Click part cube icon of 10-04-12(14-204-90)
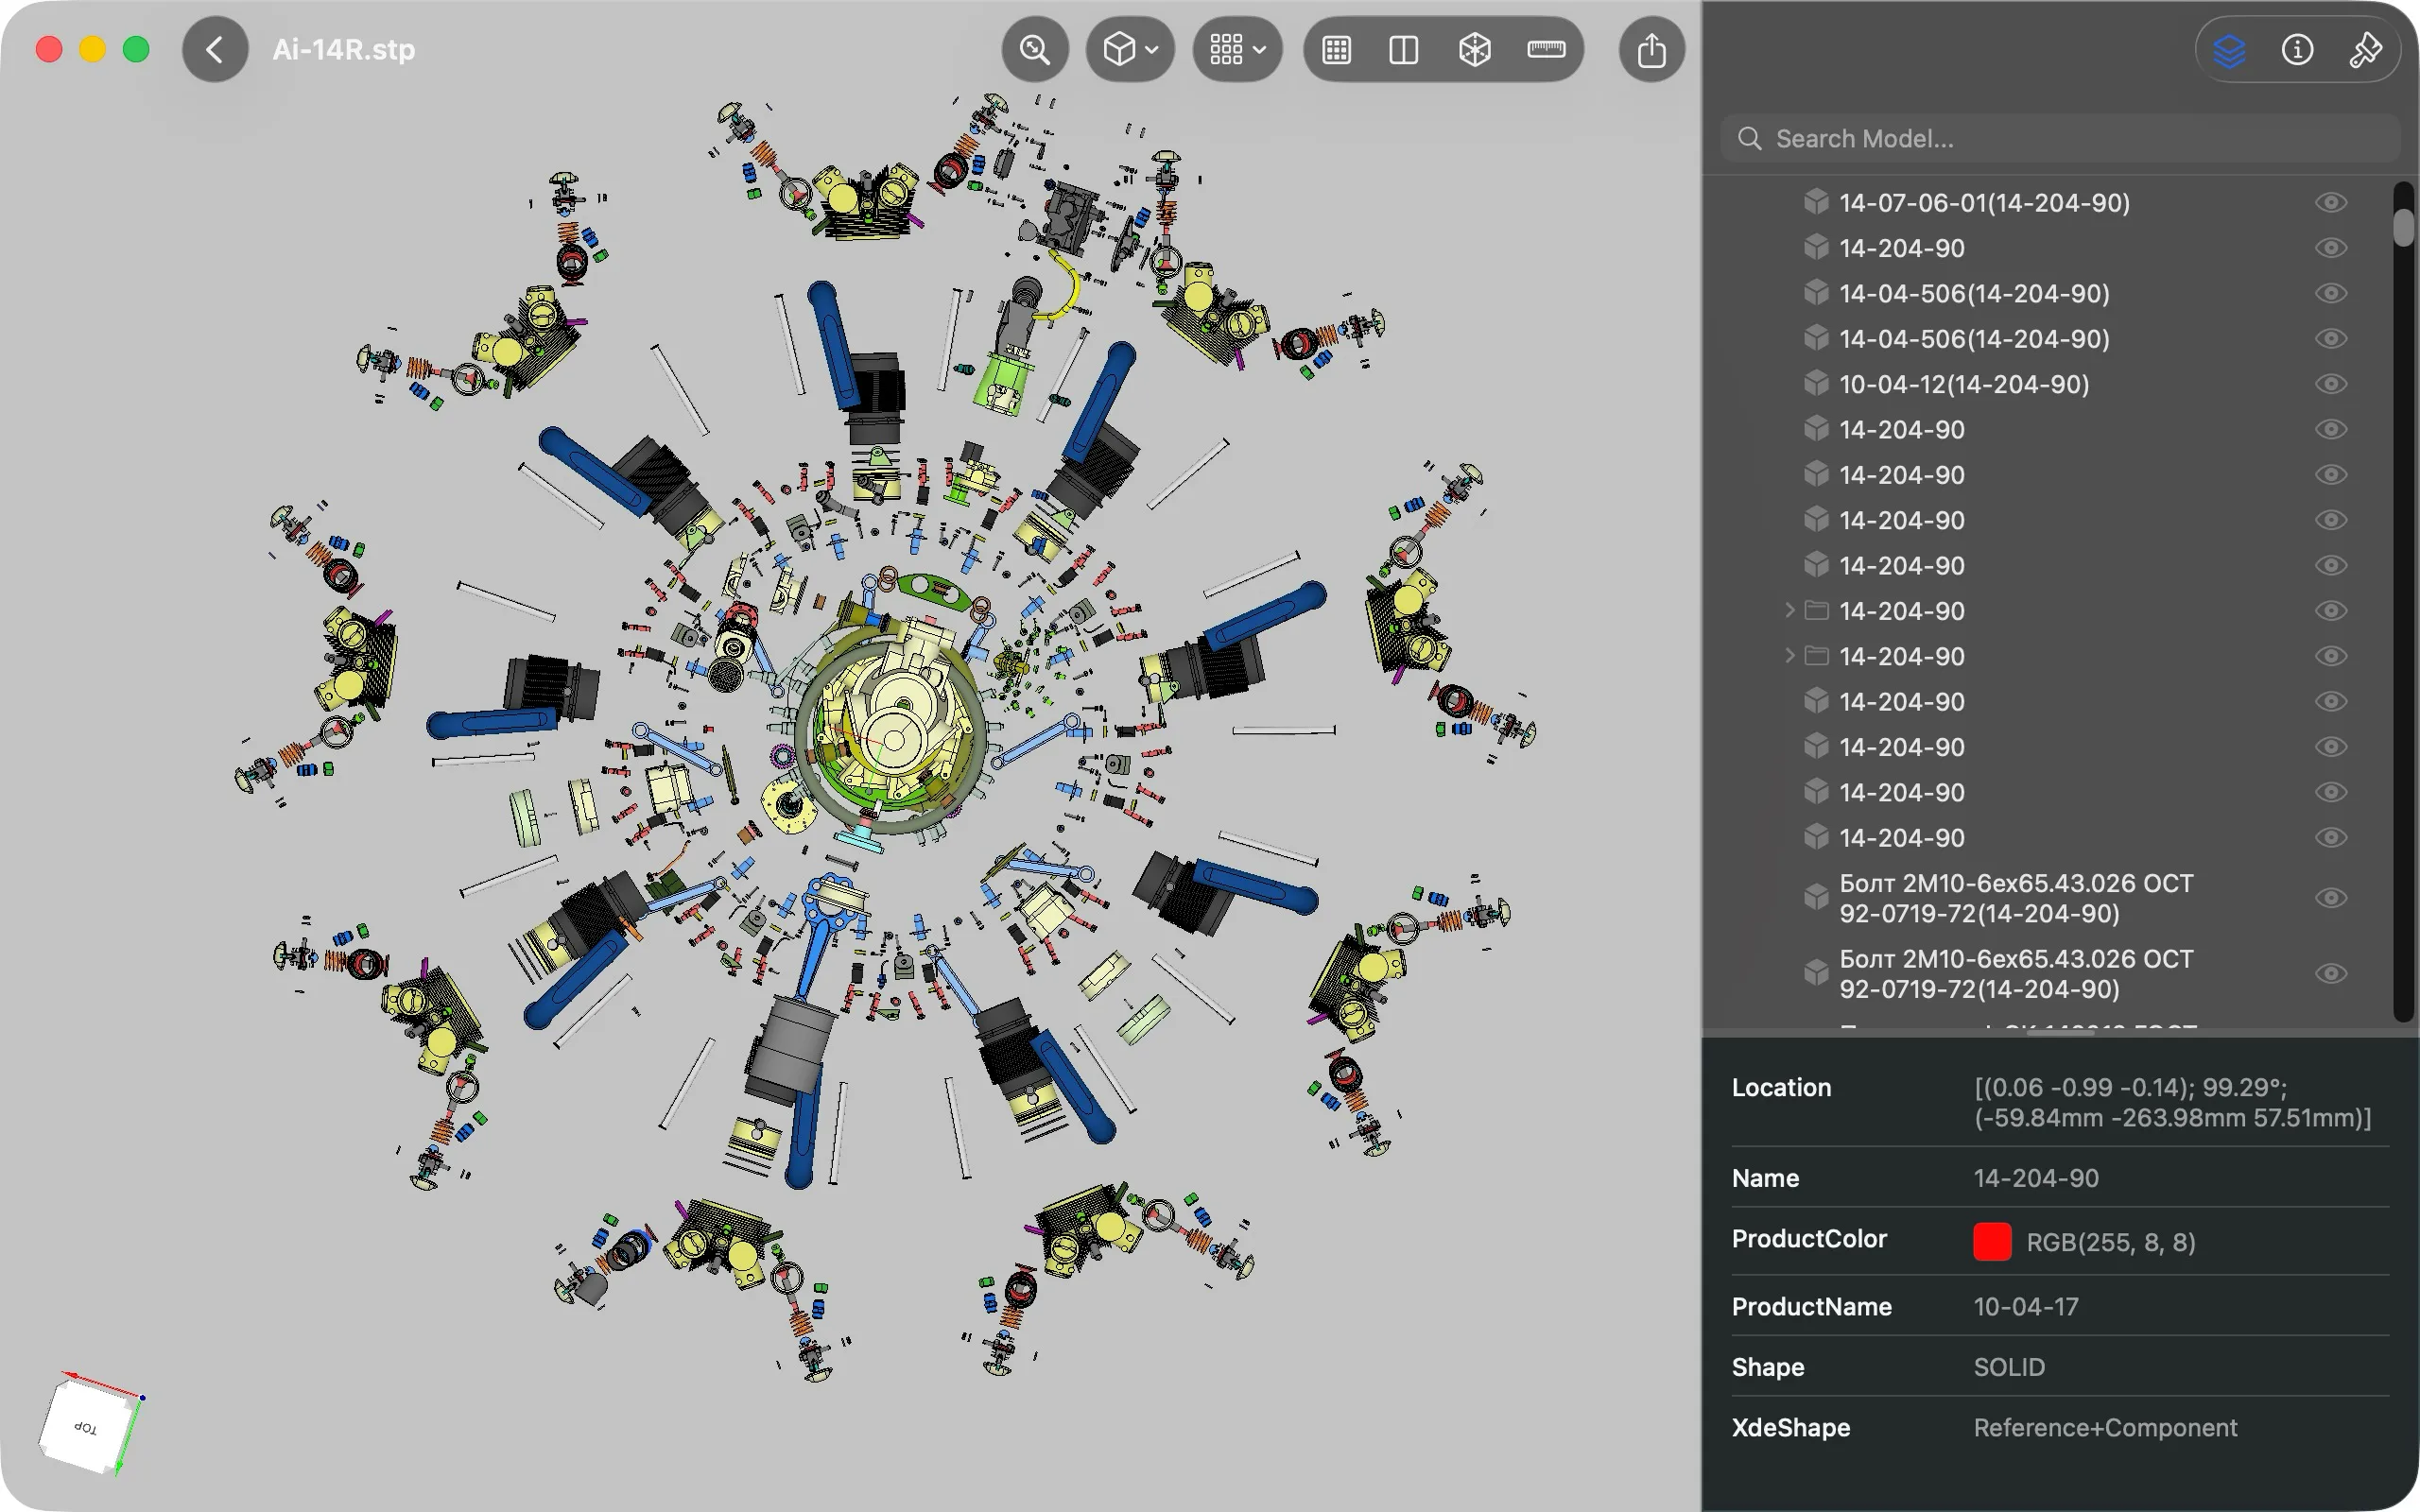2420x1512 pixels. [1816, 384]
